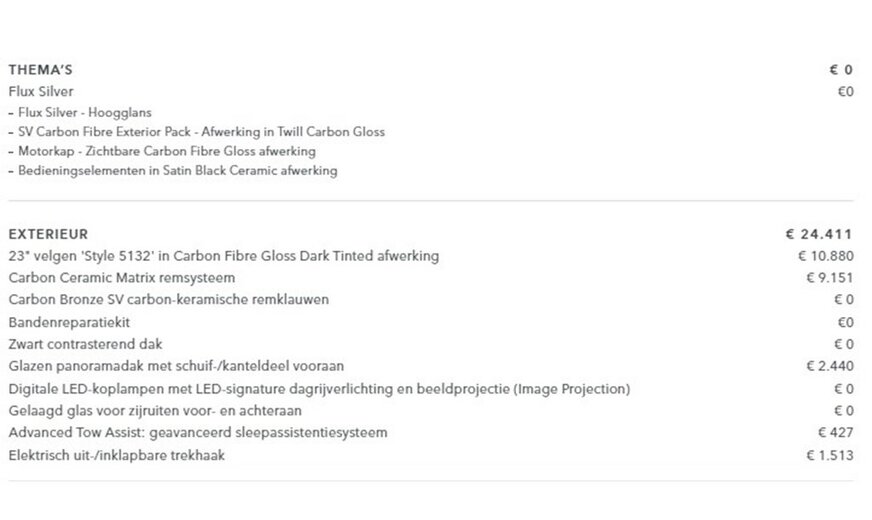Select the Bandenreparatiekit item
Viewport: 872px width, 520px height.
click(69, 322)
